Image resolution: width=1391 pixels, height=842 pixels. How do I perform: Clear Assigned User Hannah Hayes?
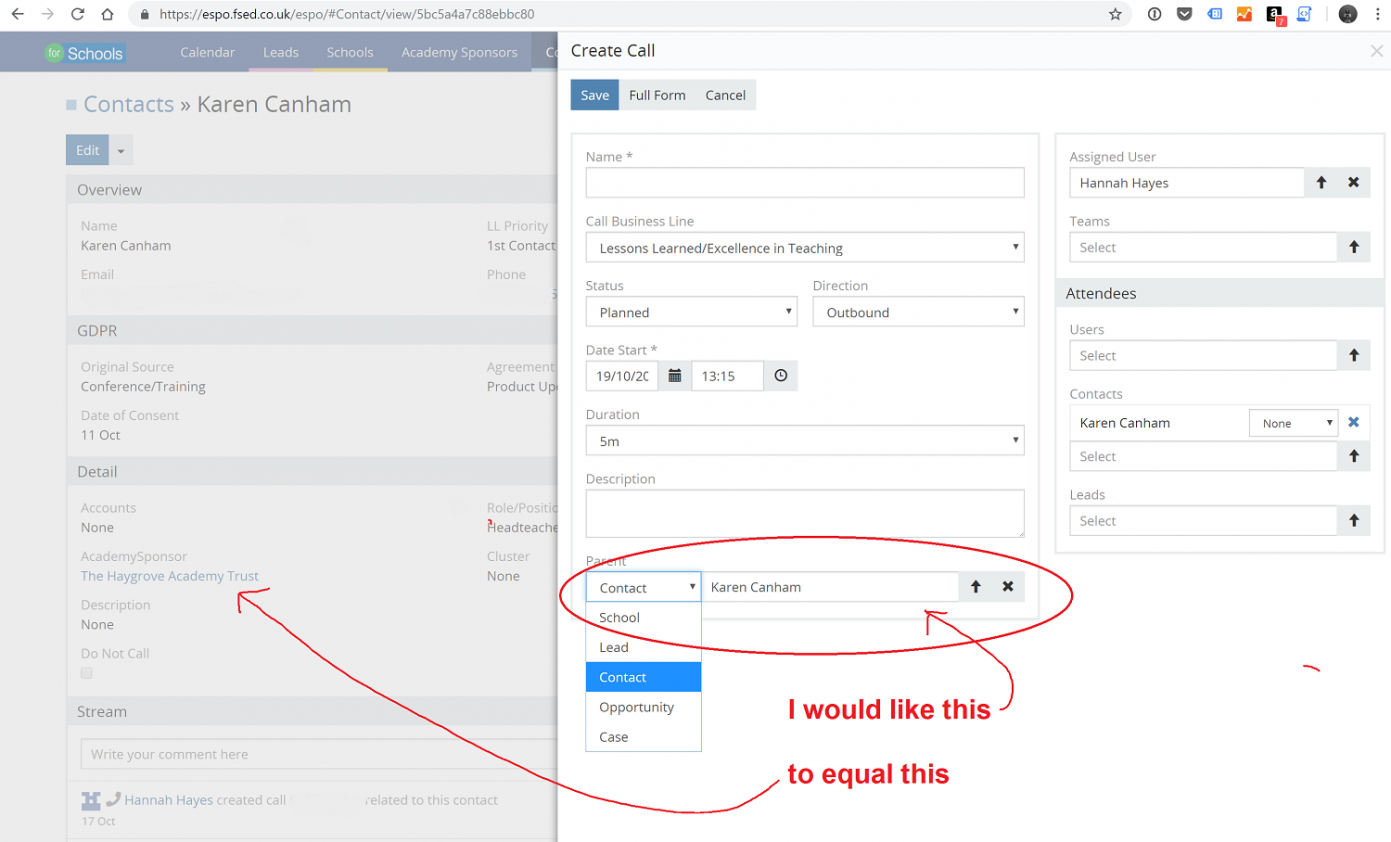click(1354, 183)
